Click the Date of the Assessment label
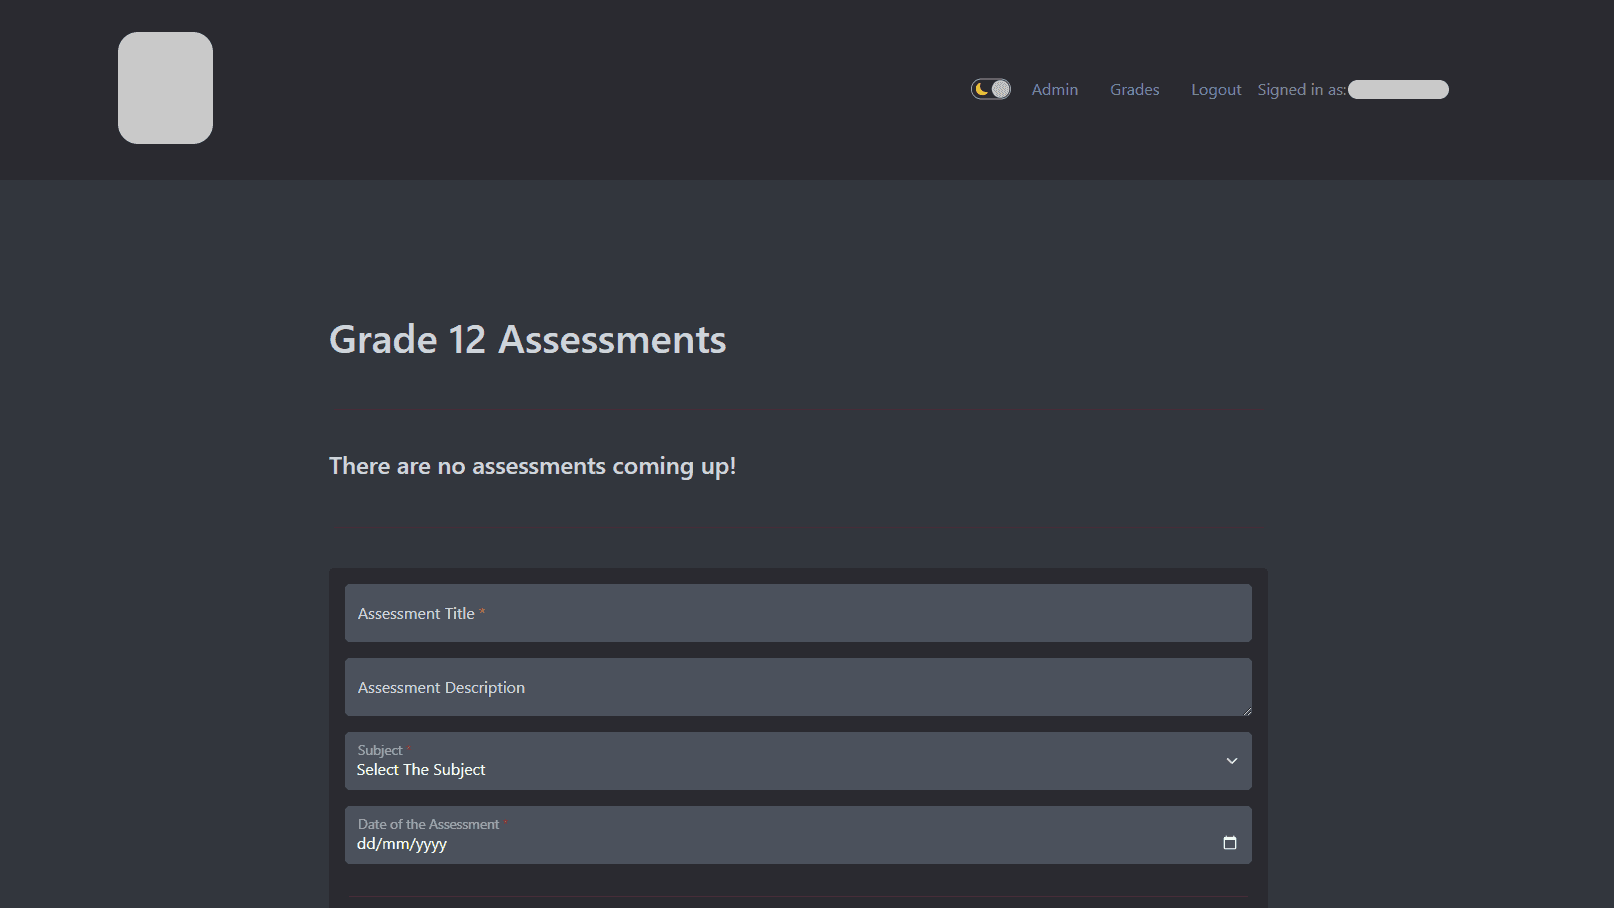 pos(428,824)
